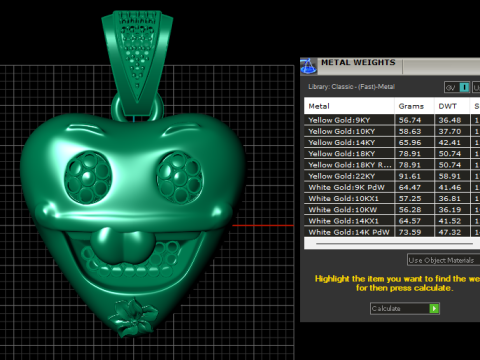Select the White Gold:10KW row
Image resolution: width=480 pixels, height=360 pixels.
(392, 210)
